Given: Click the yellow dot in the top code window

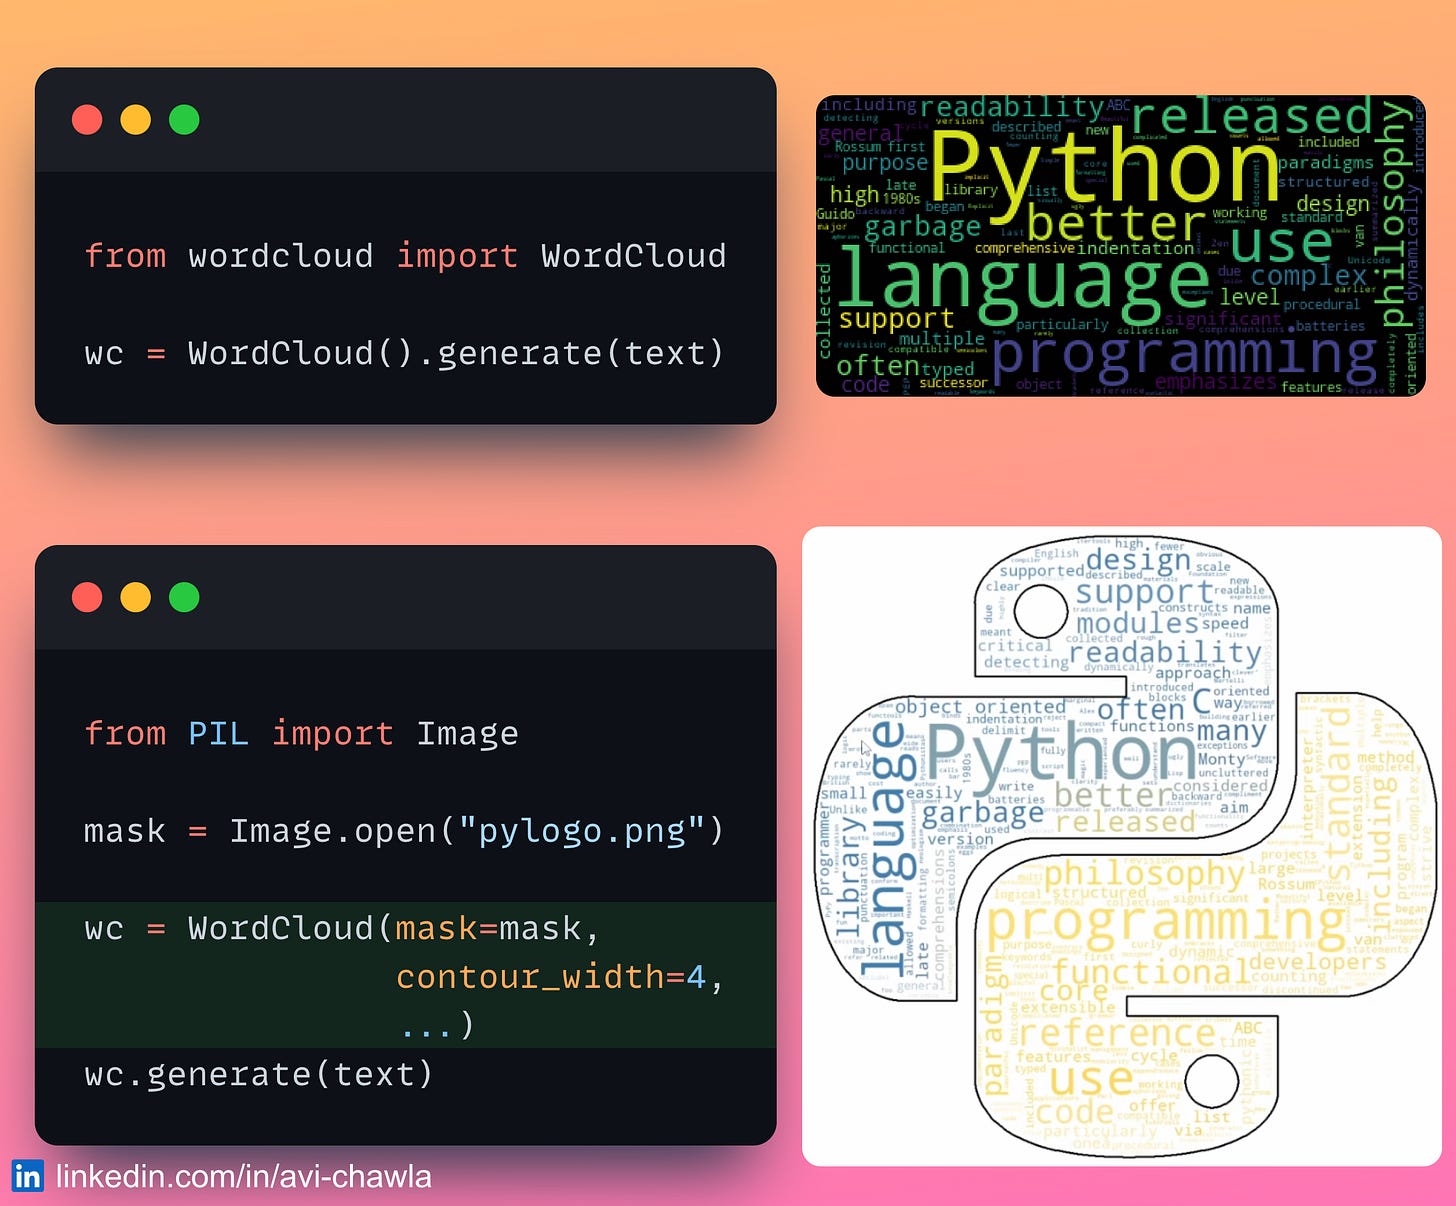Looking at the screenshot, I should pos(136,120).
